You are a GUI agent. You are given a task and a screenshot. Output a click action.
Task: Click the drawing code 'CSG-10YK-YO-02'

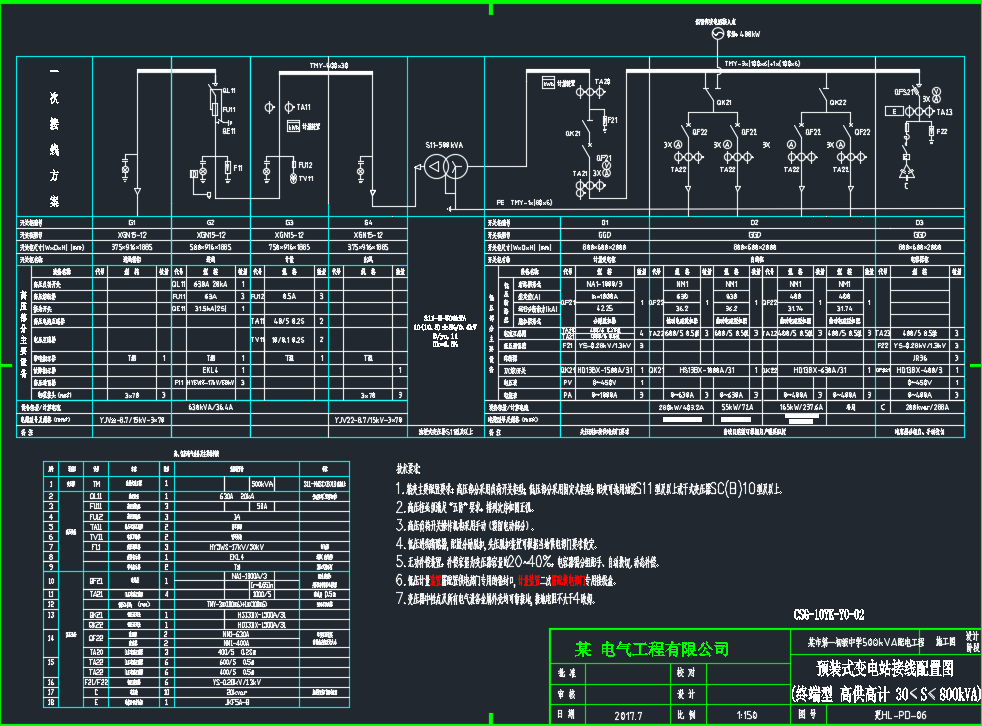click(829, 615)
